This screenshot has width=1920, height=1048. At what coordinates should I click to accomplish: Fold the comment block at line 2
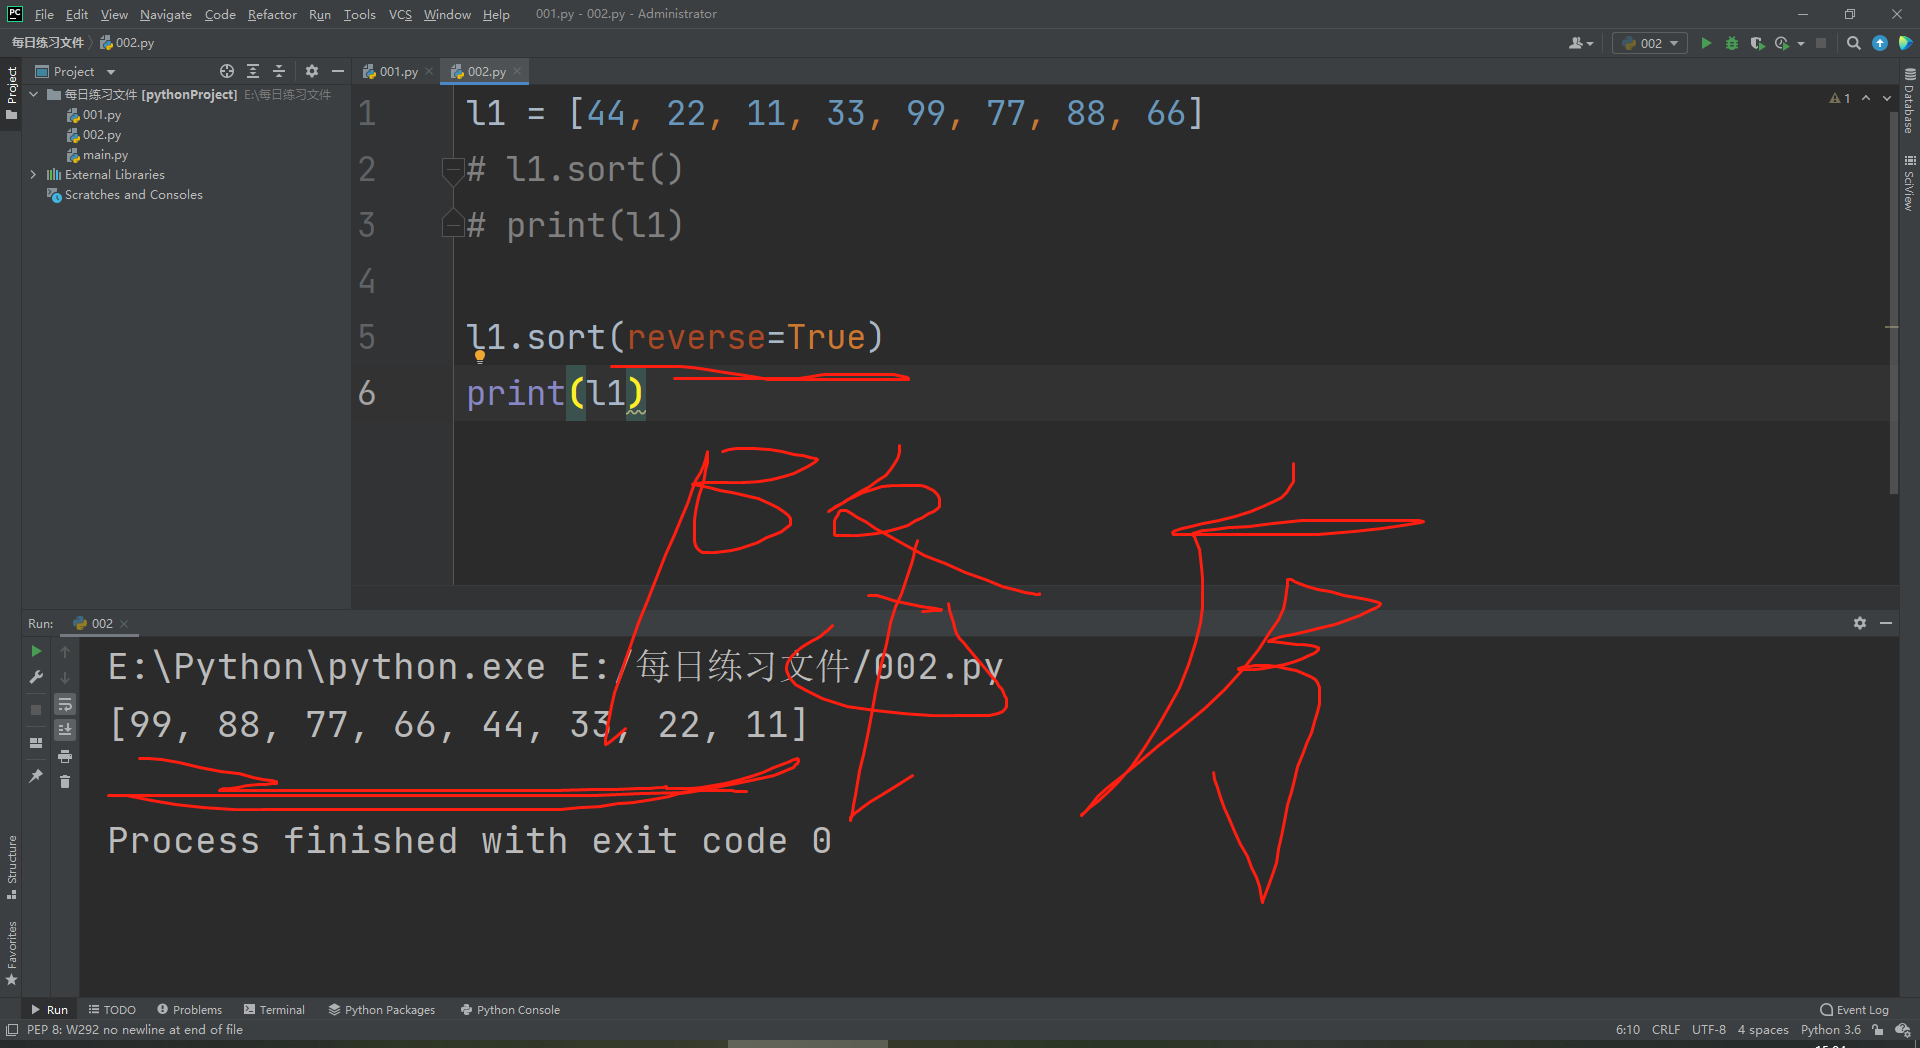click(x=452, y=169)
